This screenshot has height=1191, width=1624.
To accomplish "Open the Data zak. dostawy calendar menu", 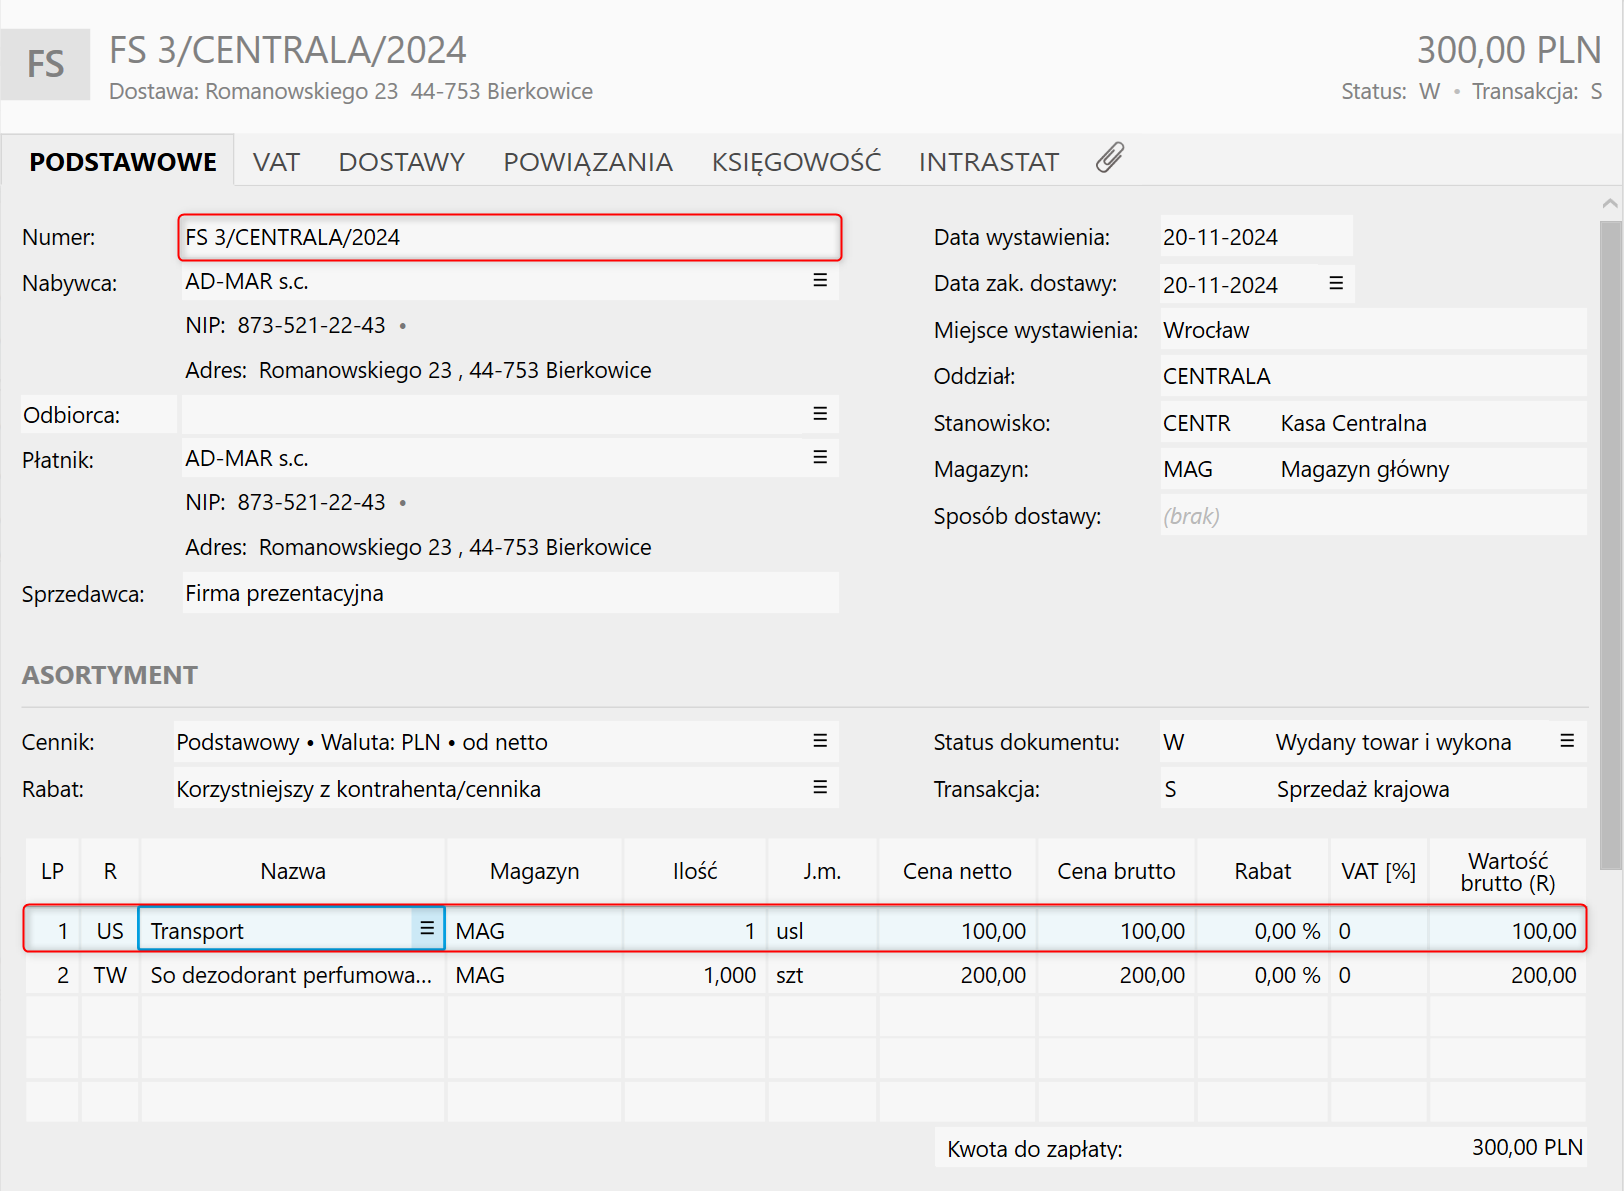I will click(x=1335, y=284).
